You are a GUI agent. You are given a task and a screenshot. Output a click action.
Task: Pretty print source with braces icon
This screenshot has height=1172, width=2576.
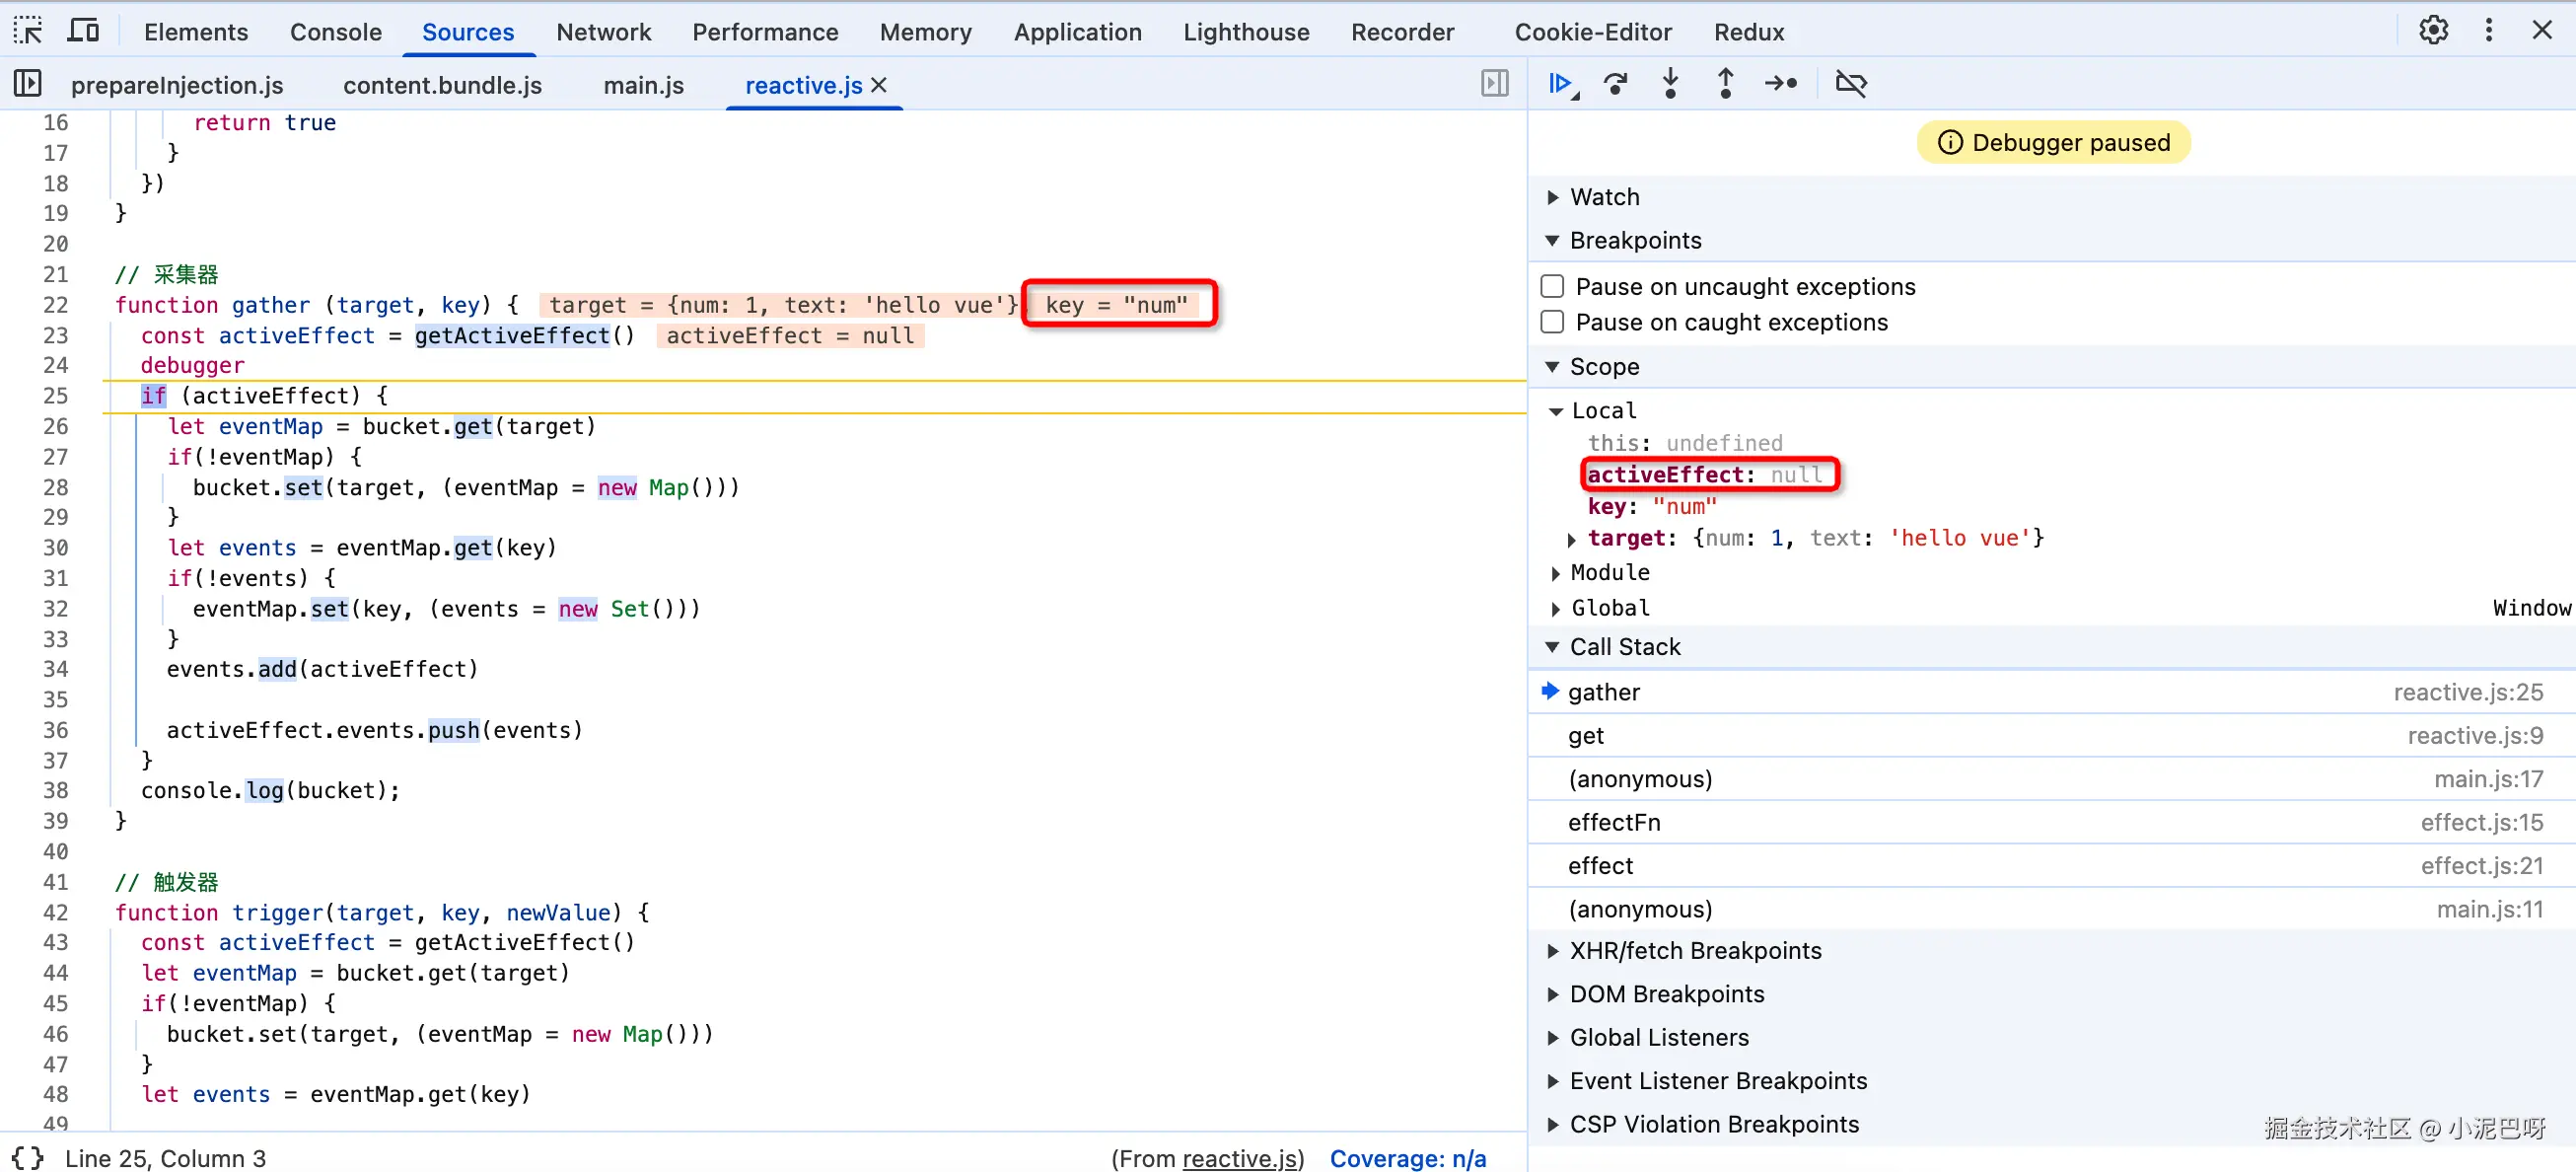pyautogui.click(x=28, y=1157)
